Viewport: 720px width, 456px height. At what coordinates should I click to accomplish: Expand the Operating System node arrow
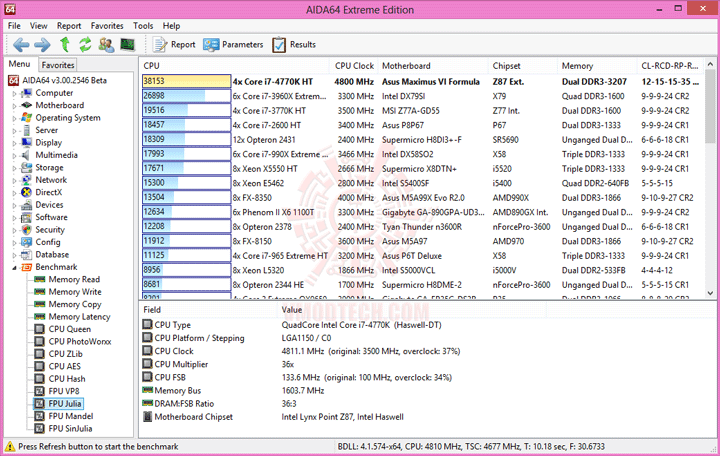(14, 118)
